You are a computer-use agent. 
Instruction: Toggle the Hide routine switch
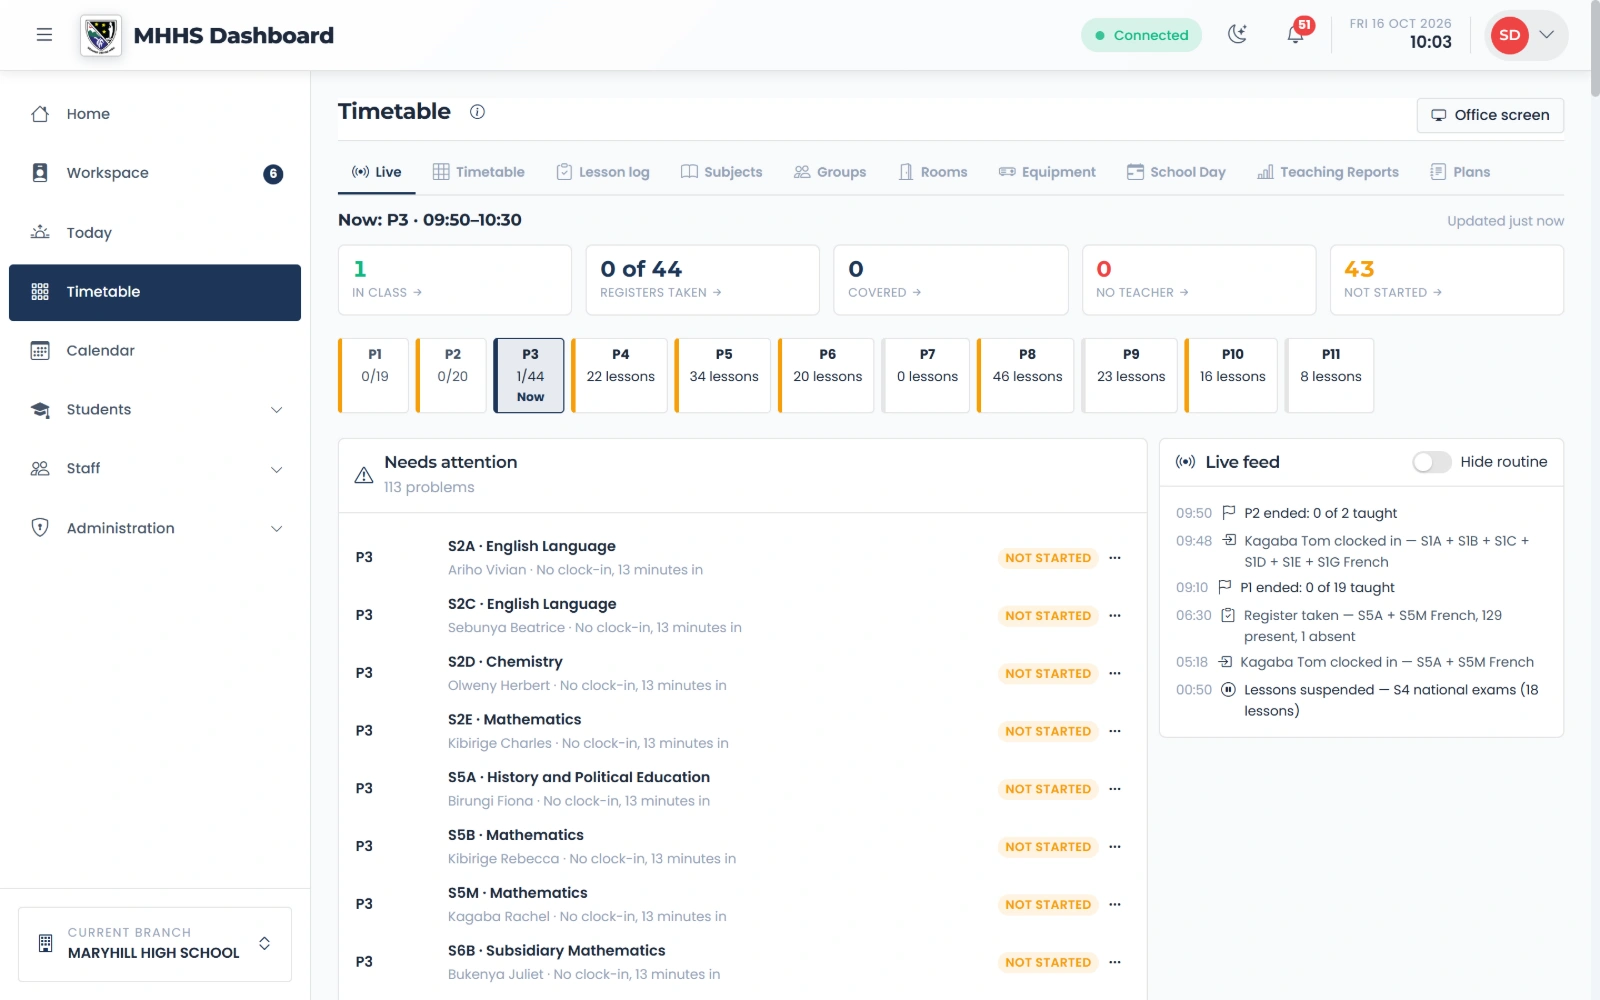(x=1432, y=462)
